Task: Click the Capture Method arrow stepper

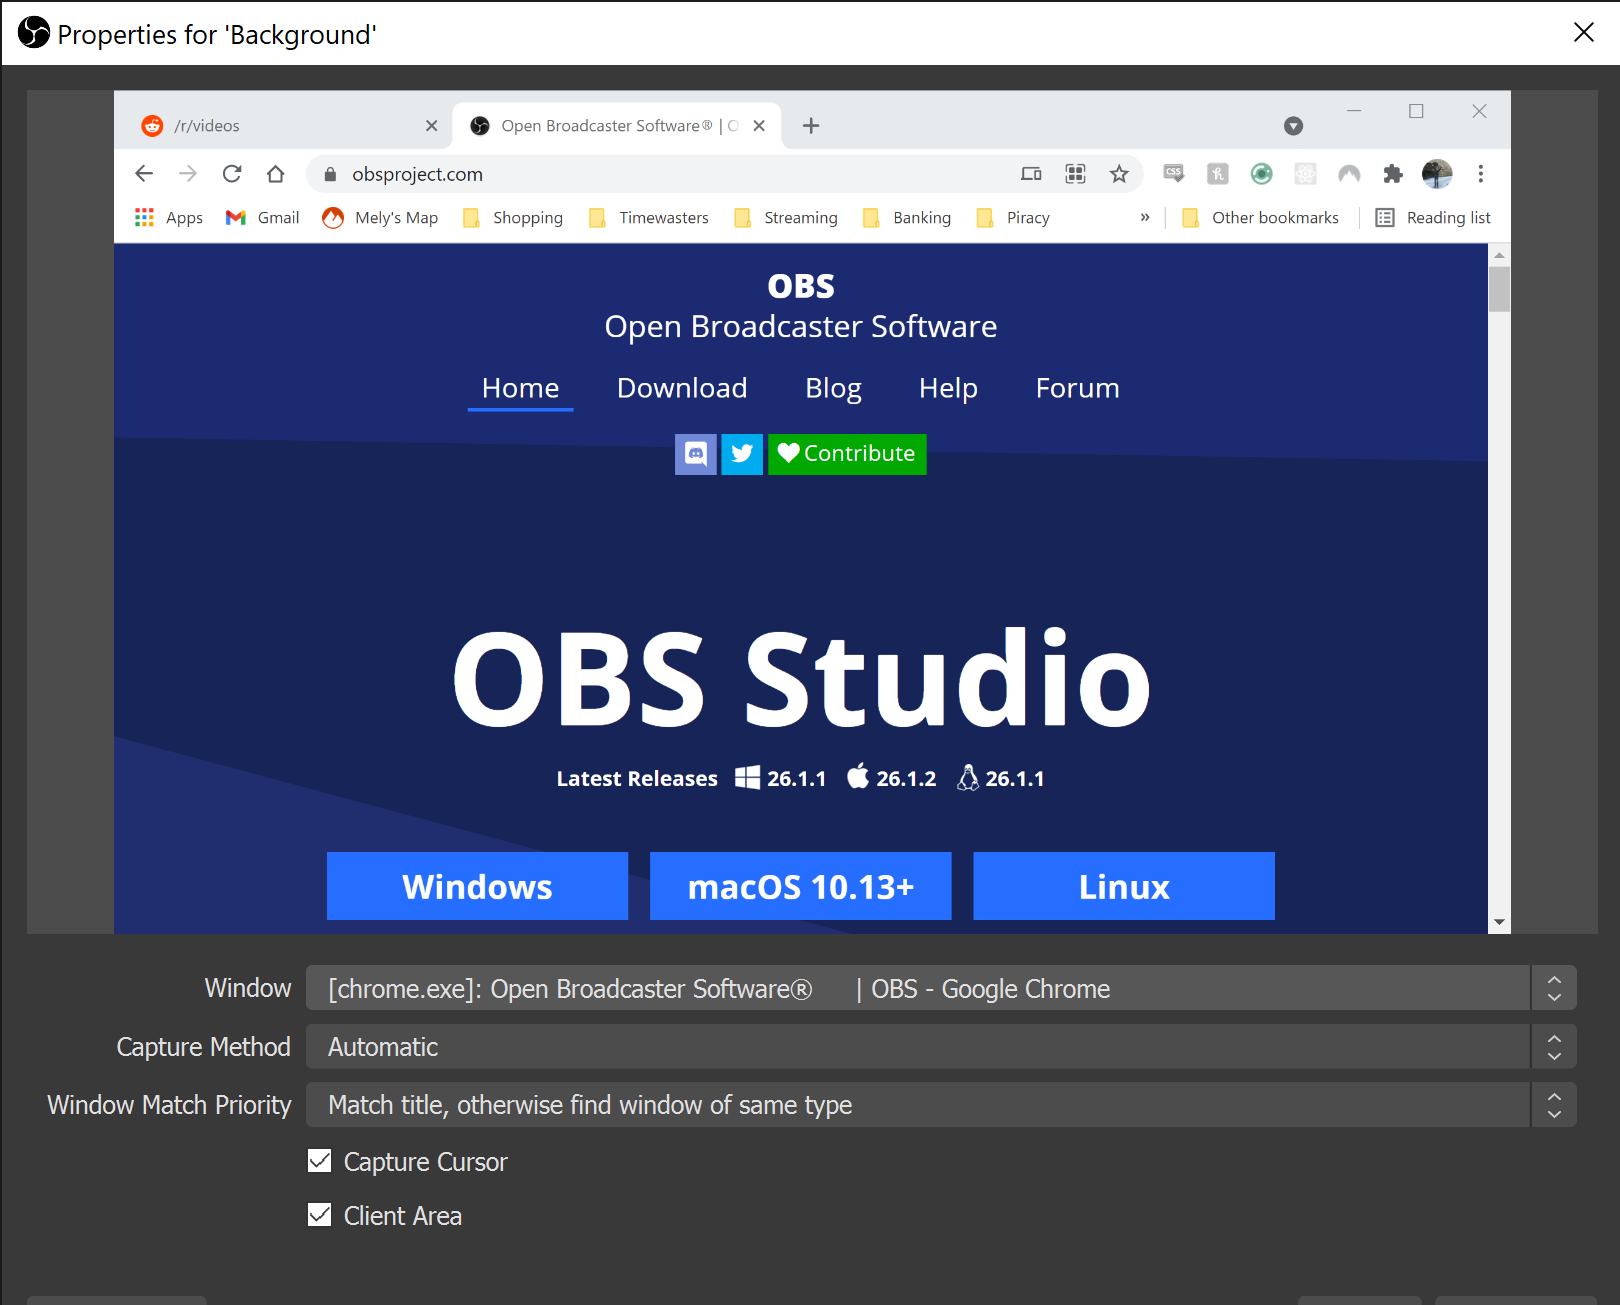Action: click(x=1554, y=1046)
